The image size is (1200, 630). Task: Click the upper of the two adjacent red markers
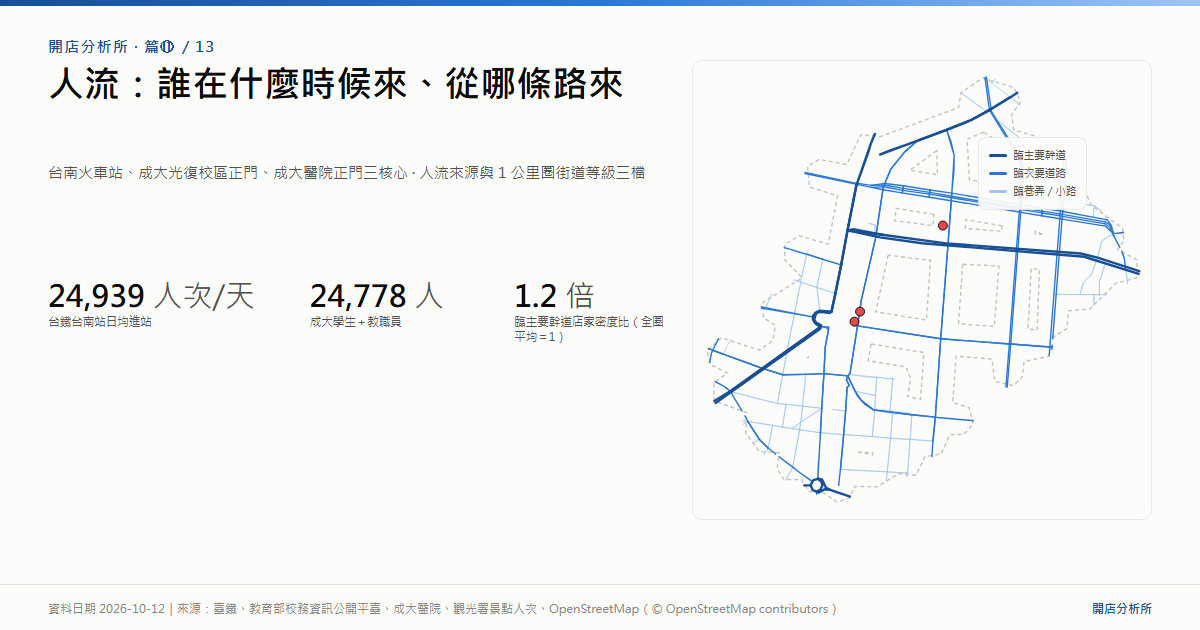(x=860, y=312)
